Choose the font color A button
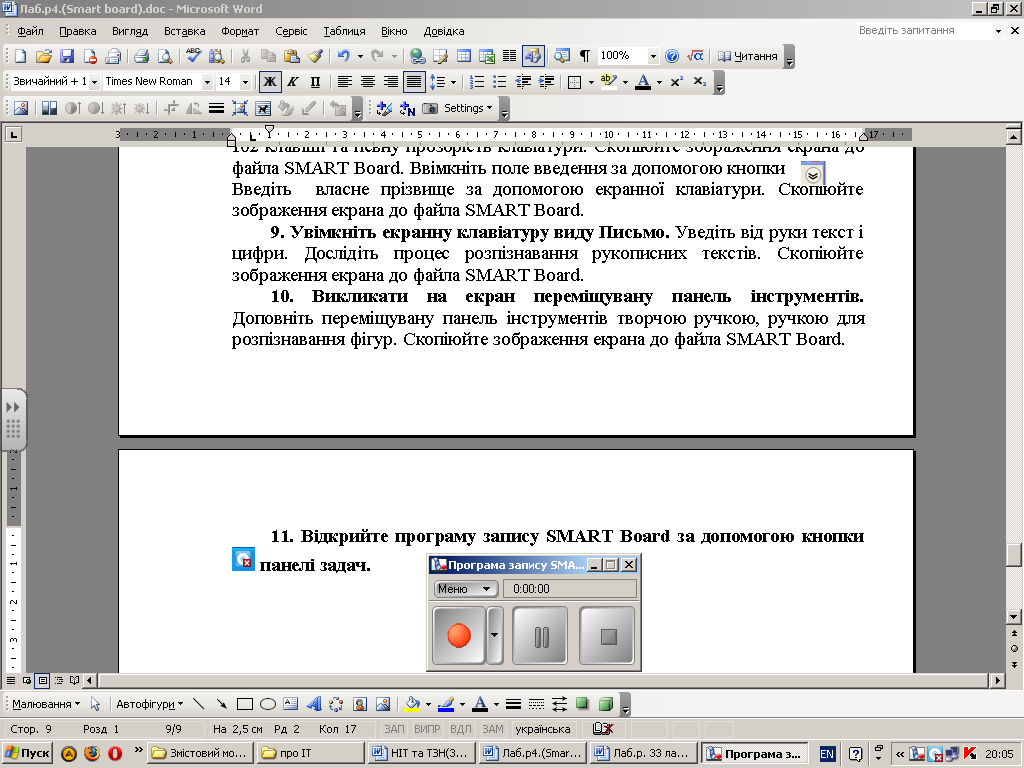The width and height of the screenshot is (1024, 768). pyautogui.click(x=643, y=82)
